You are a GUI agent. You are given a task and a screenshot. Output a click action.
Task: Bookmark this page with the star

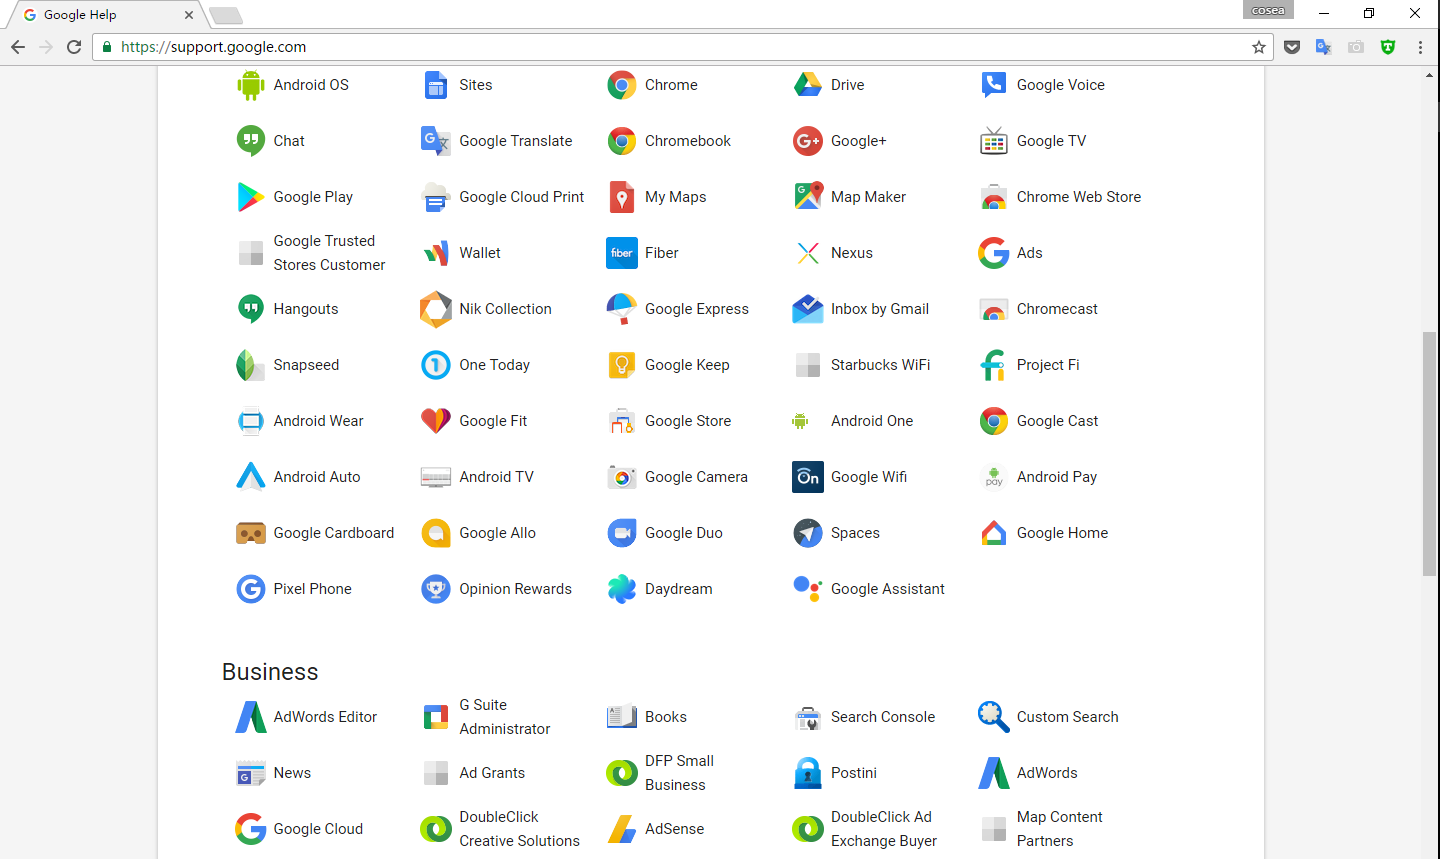pos(1259,47)
